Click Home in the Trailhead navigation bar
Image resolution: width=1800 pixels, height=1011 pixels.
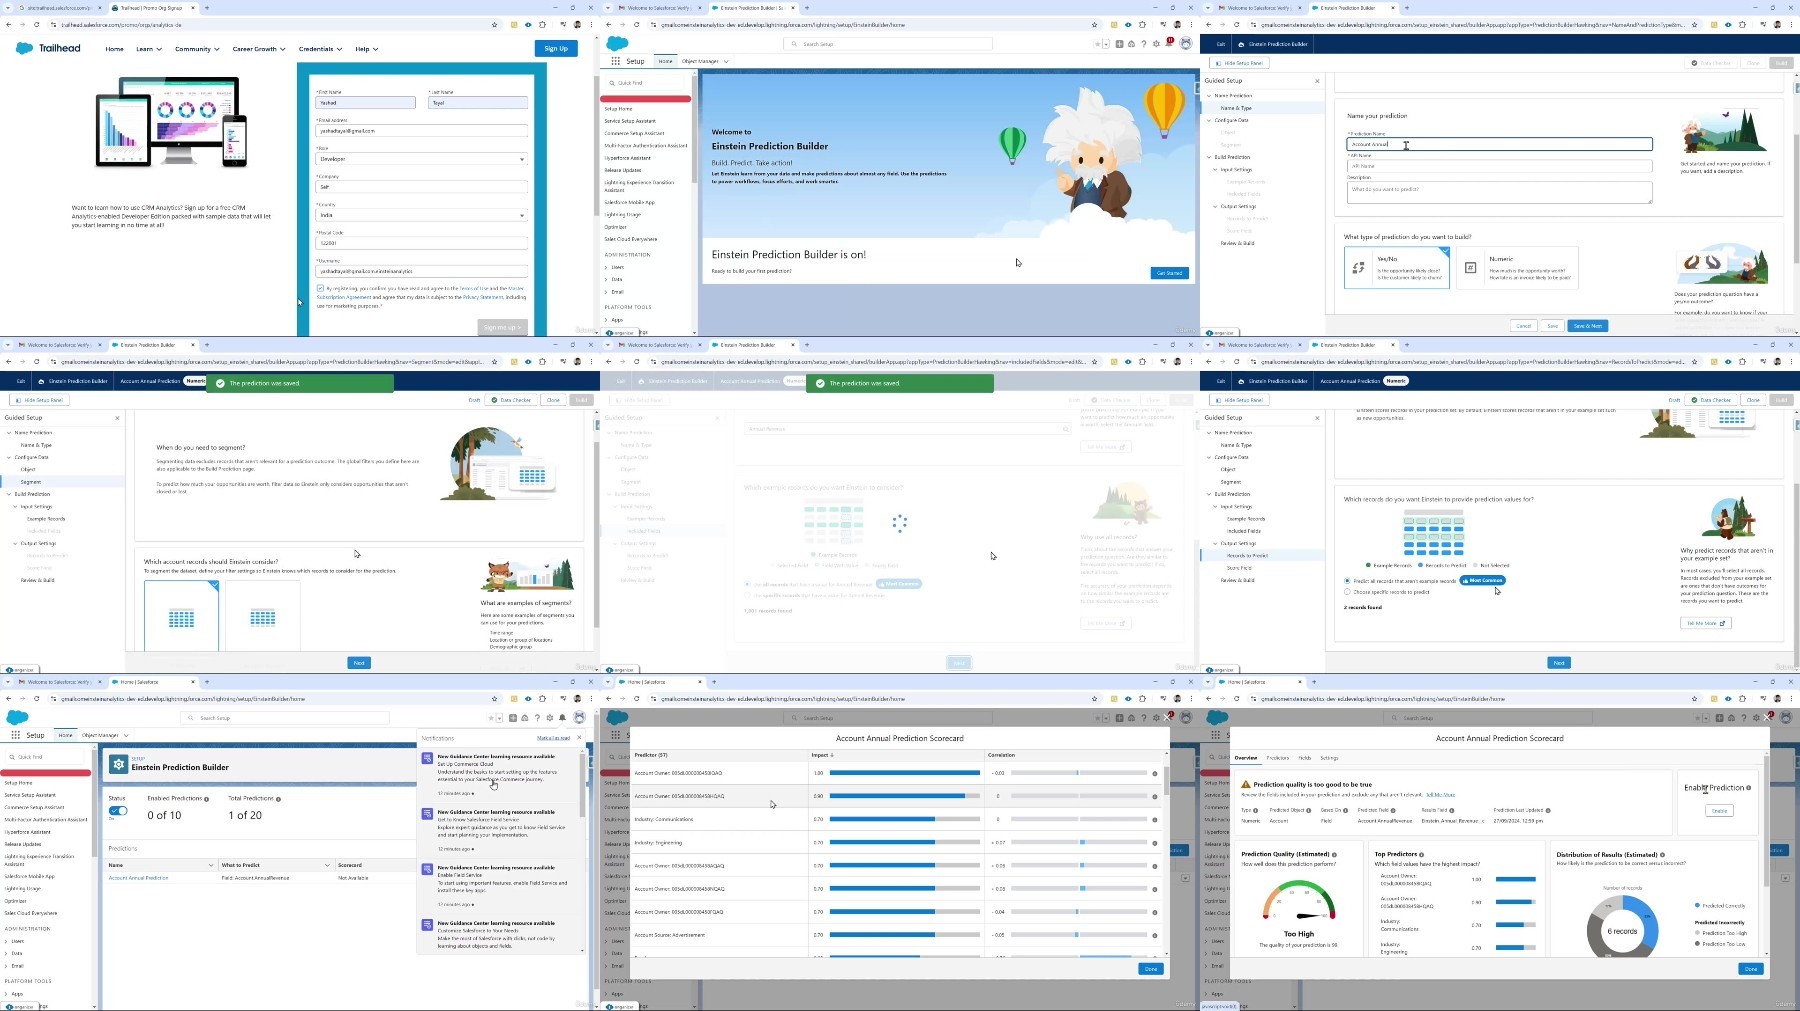(x=115, y=49)
